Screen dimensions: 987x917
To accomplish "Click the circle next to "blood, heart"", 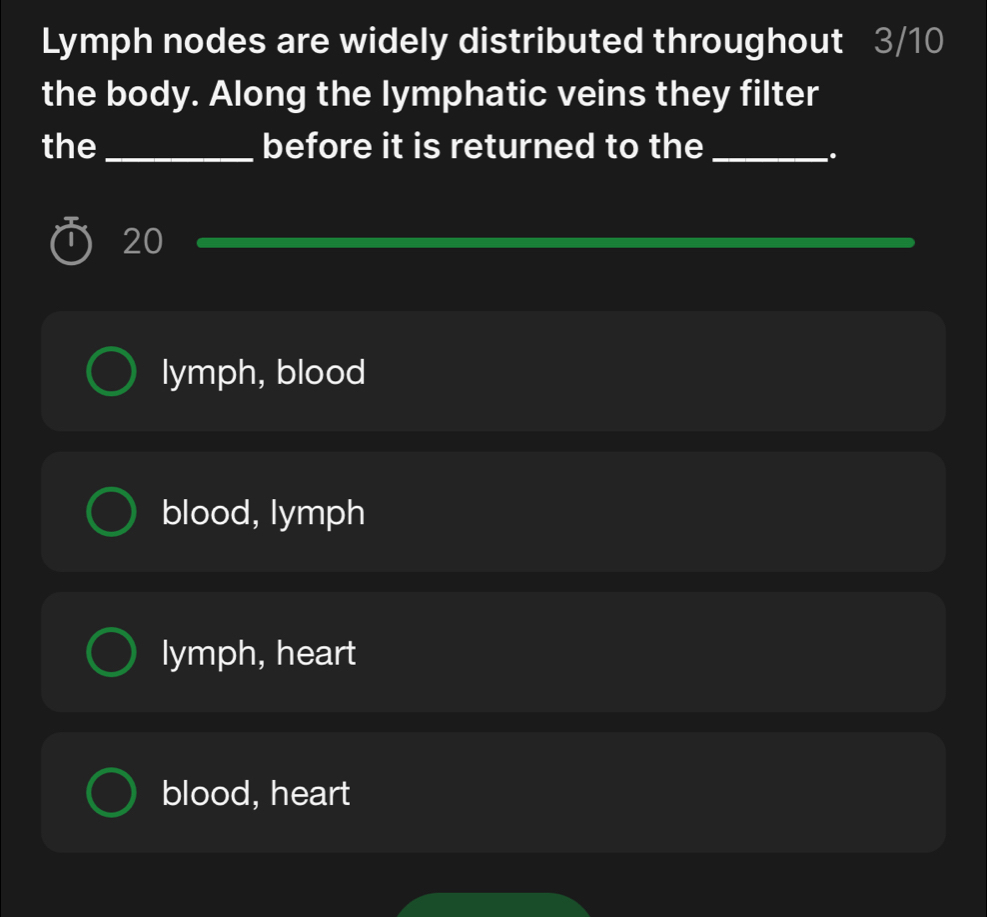I will coord(110,792).
